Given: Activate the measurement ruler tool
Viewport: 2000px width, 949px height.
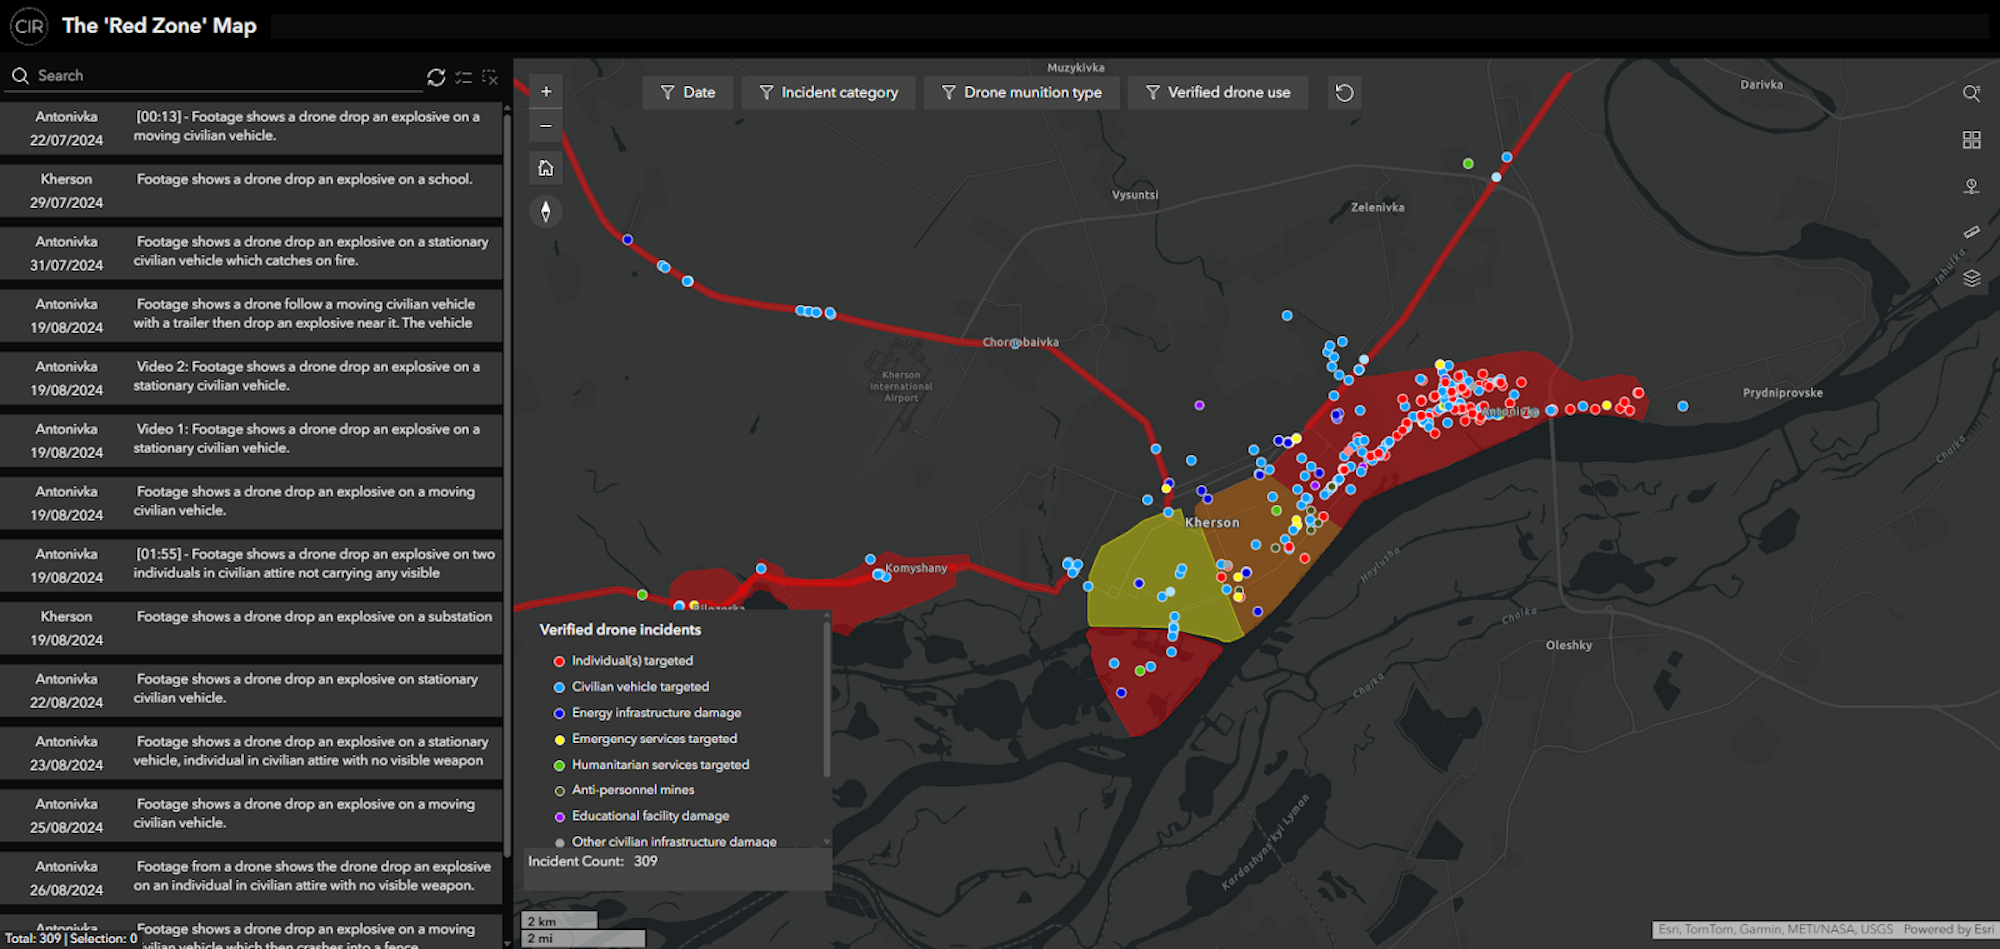Looking at the screenshot, I should click(1971, 232).
